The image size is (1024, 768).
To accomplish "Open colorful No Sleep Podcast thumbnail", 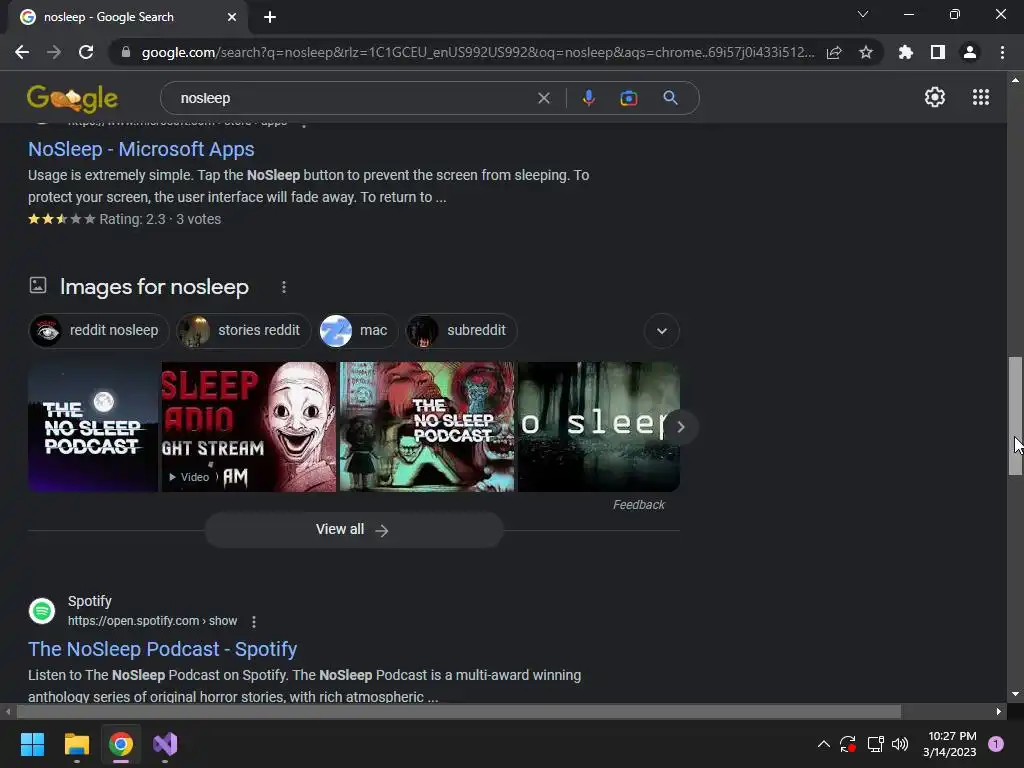I will coord(427,426).
